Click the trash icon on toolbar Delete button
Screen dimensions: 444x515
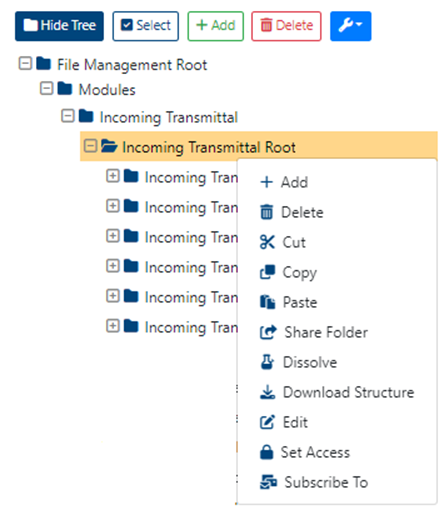pos(266,25)
